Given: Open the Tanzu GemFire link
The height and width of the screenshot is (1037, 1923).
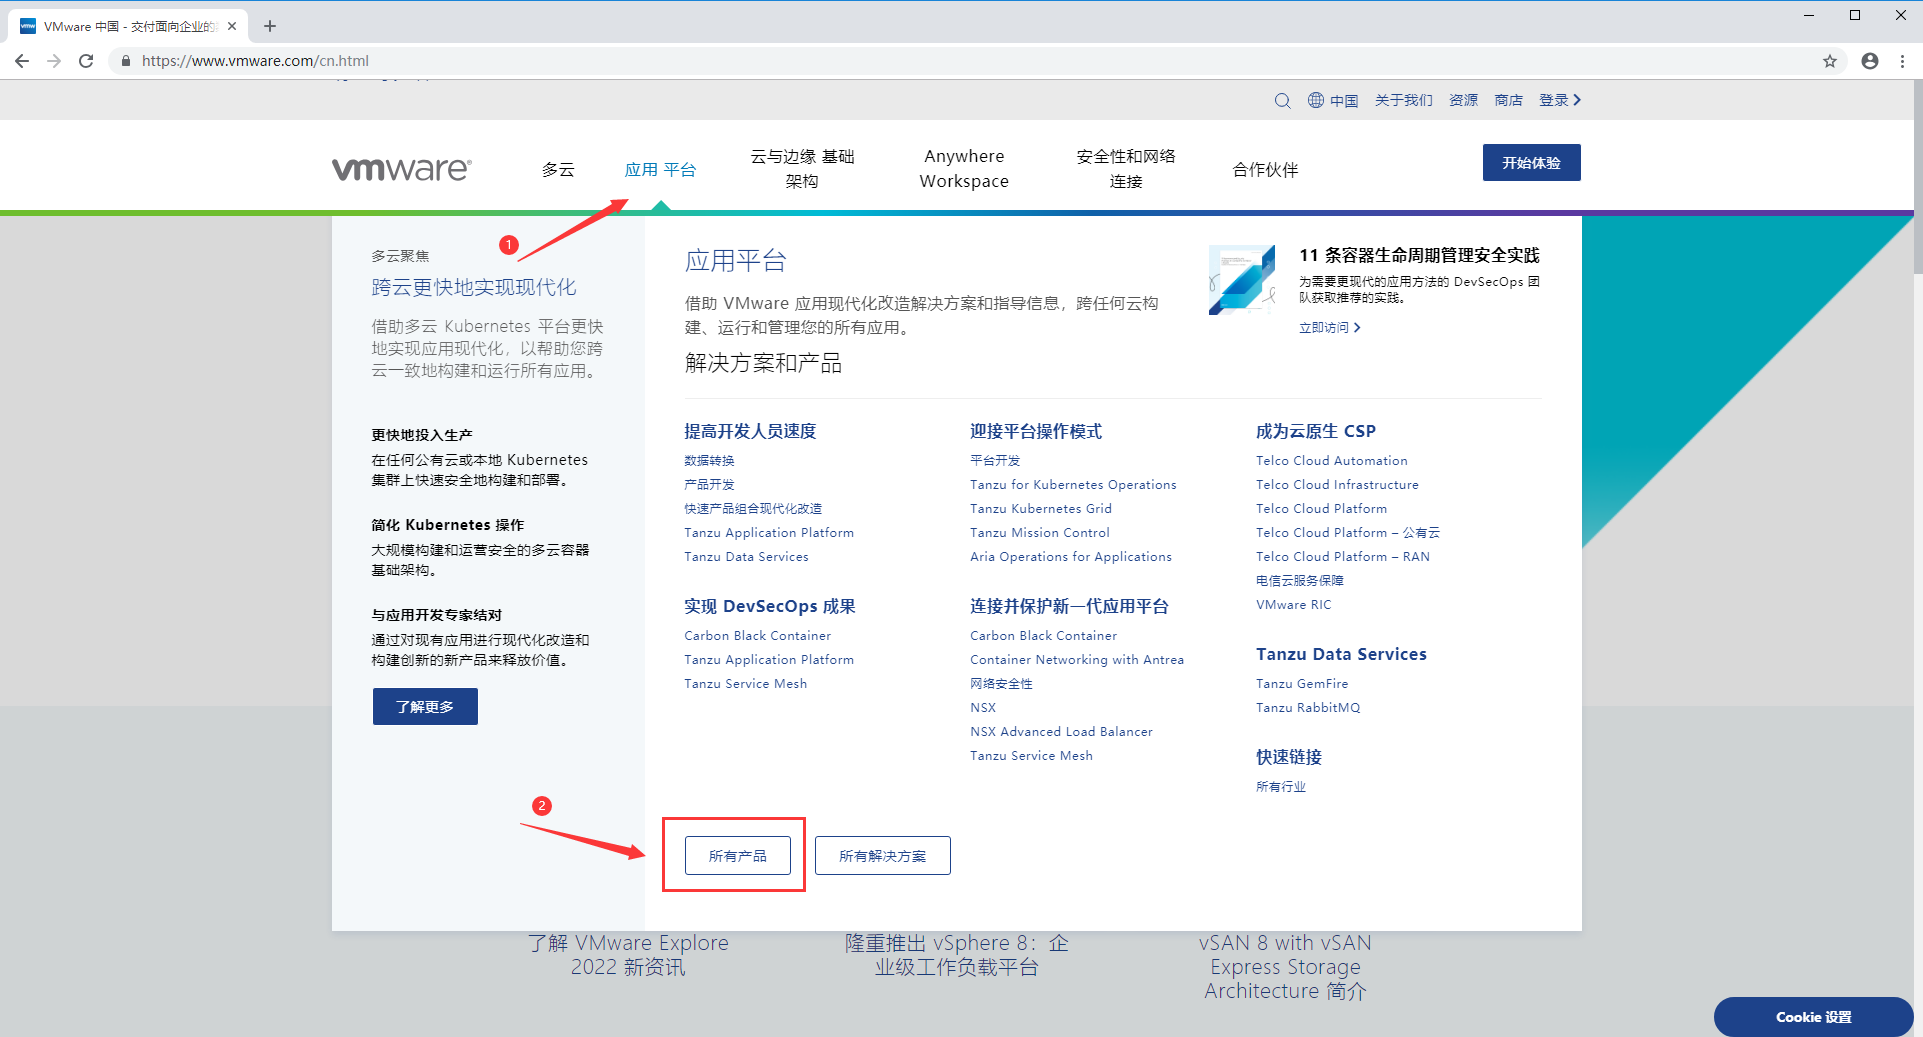Looking at the screenshot, I should [x=1302, y=684].
